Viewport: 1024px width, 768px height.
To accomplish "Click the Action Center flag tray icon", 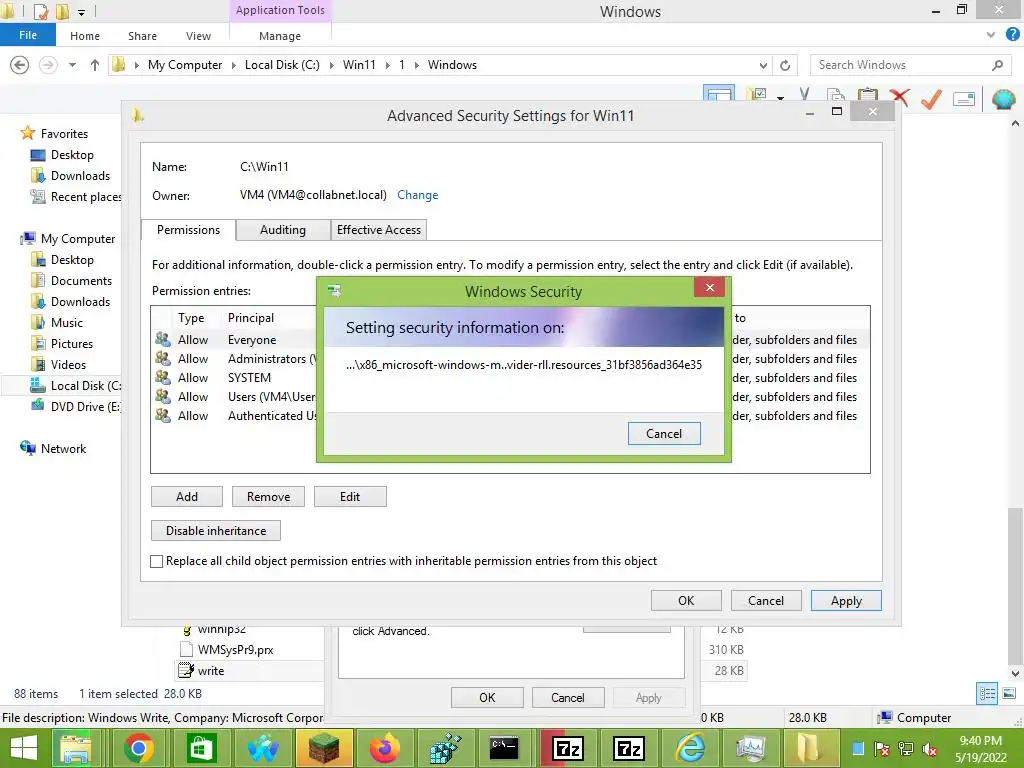I will 882,749.
